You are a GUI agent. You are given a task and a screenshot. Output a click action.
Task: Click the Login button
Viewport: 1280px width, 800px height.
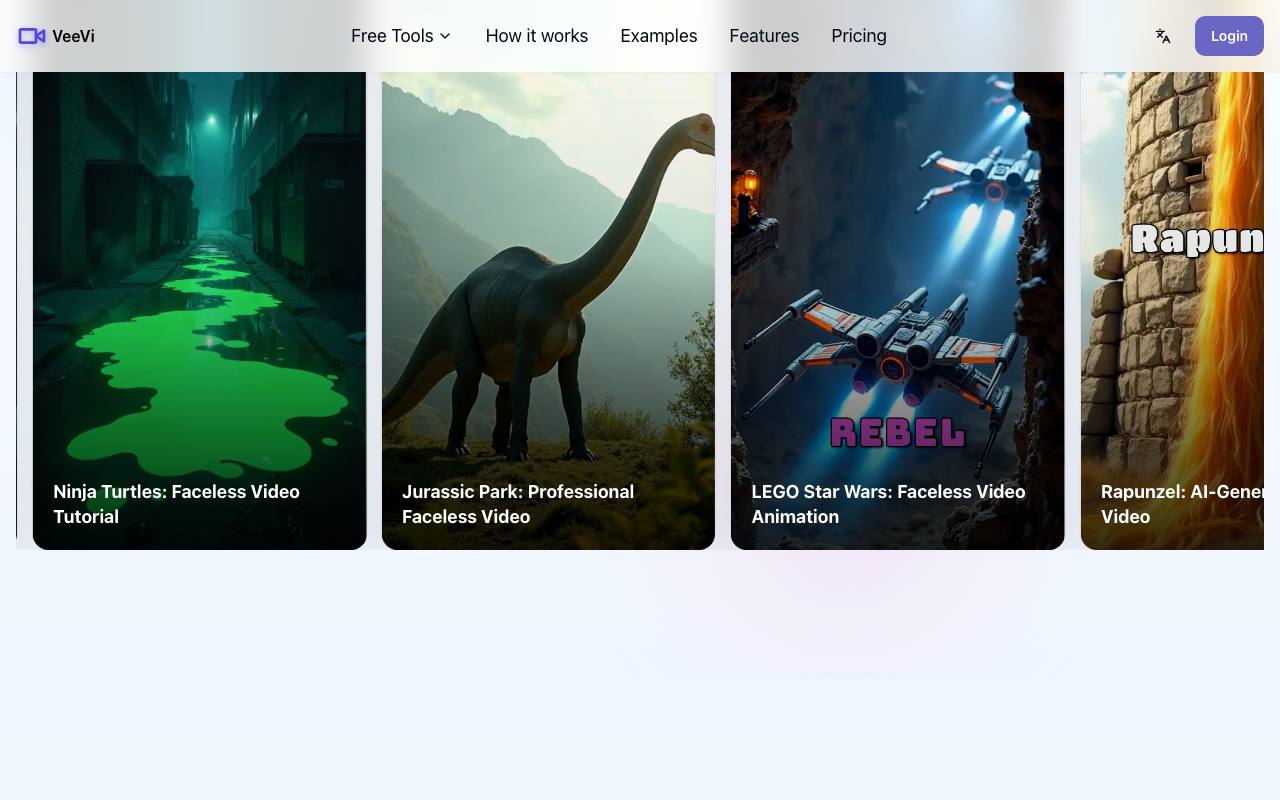click(1229, 36)
